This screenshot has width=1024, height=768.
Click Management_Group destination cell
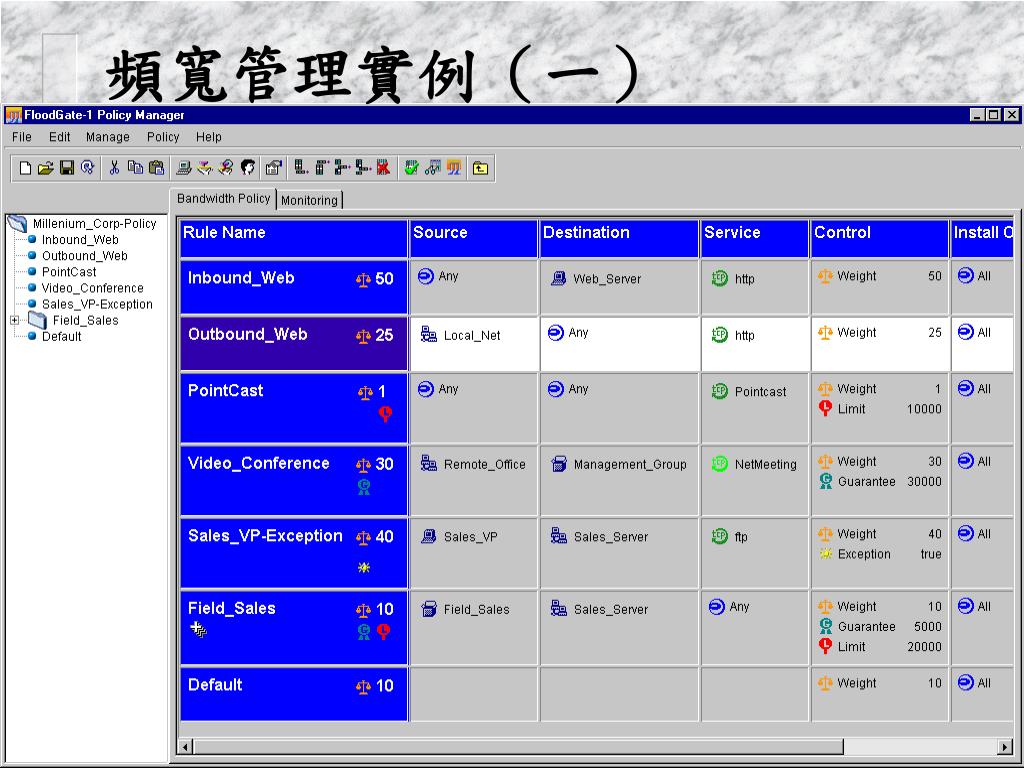point(619,481)
